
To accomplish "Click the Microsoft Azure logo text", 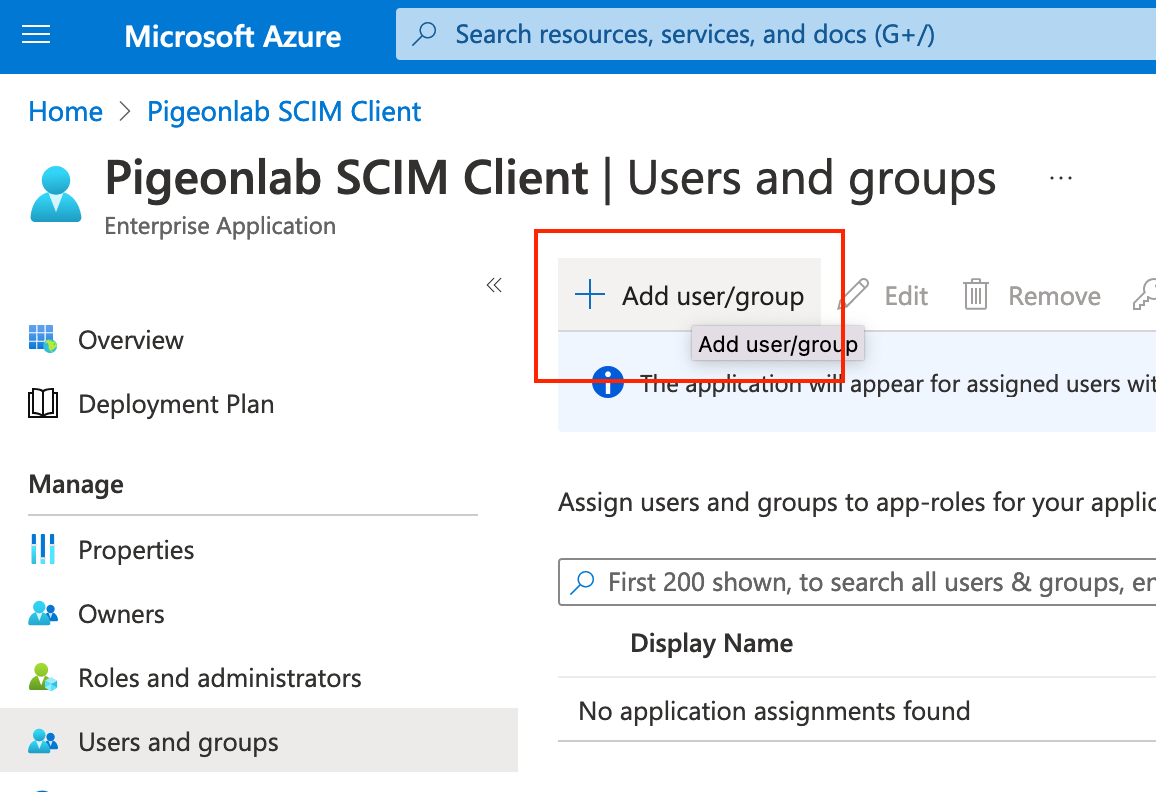I will pos(233,36).
